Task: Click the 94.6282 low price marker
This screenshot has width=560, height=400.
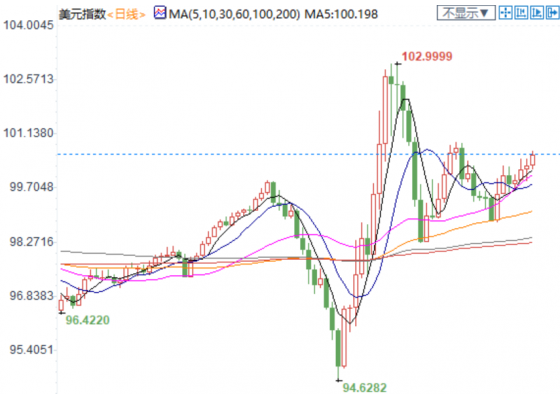Action: pyautogui.click(x=365, y=388)
